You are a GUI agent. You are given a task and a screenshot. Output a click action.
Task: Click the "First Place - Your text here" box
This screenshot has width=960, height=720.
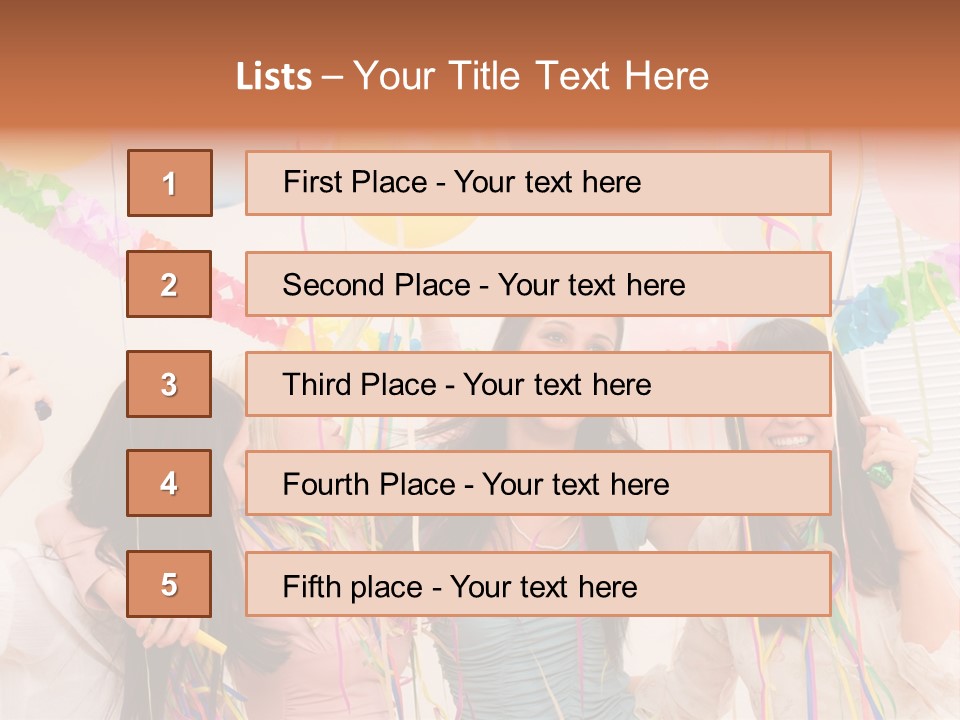538,183
